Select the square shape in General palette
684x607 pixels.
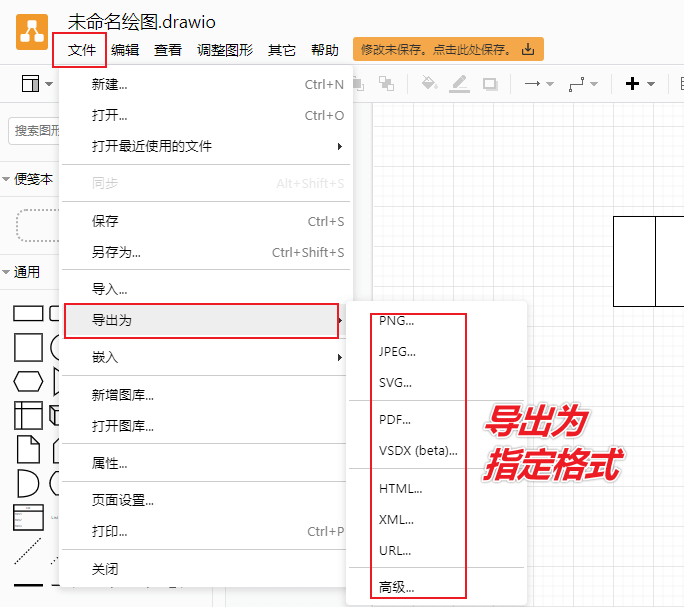28,347
